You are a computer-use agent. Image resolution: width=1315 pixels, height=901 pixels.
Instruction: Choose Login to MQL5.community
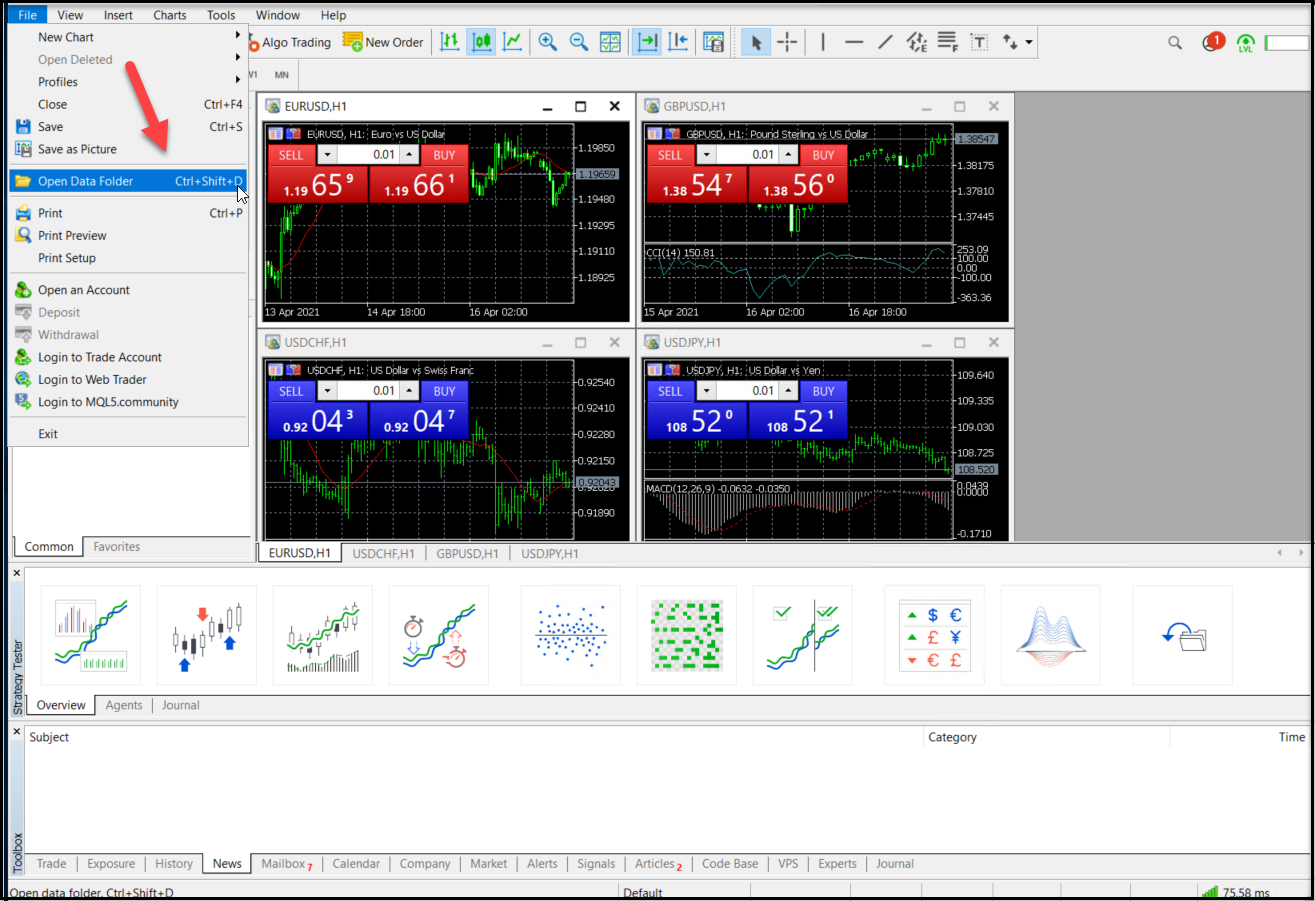[127, 402]
